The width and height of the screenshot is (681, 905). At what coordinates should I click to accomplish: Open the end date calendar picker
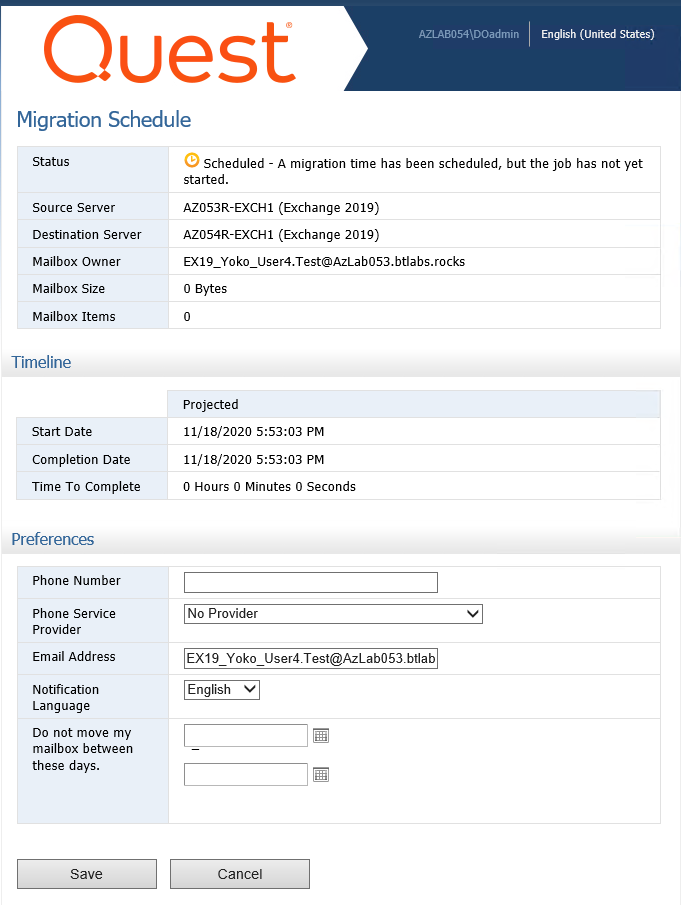click(321, 774)
